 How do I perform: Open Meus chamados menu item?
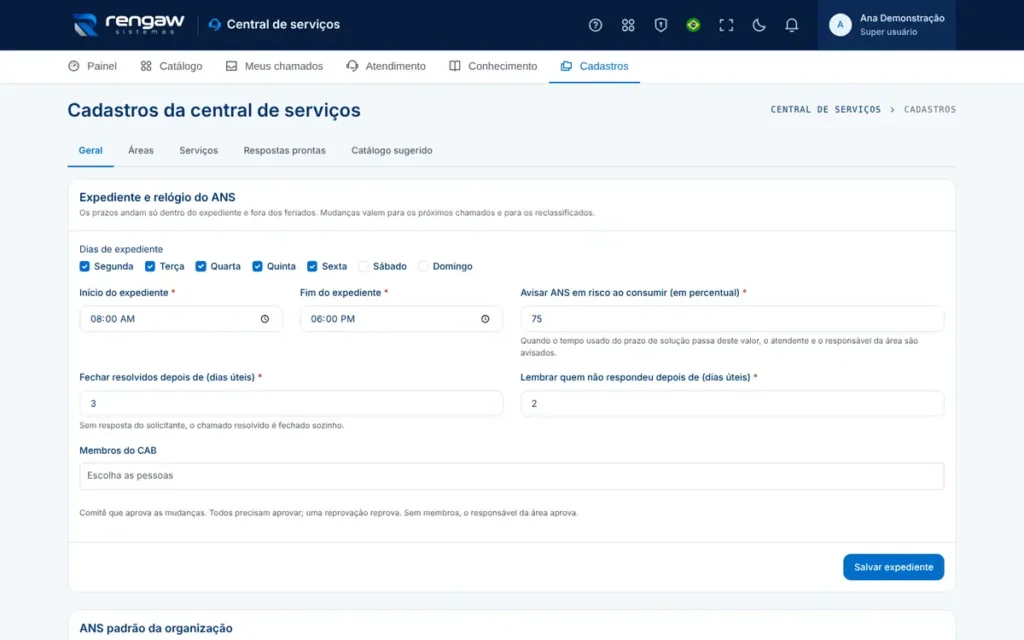[x=274, y=66]
